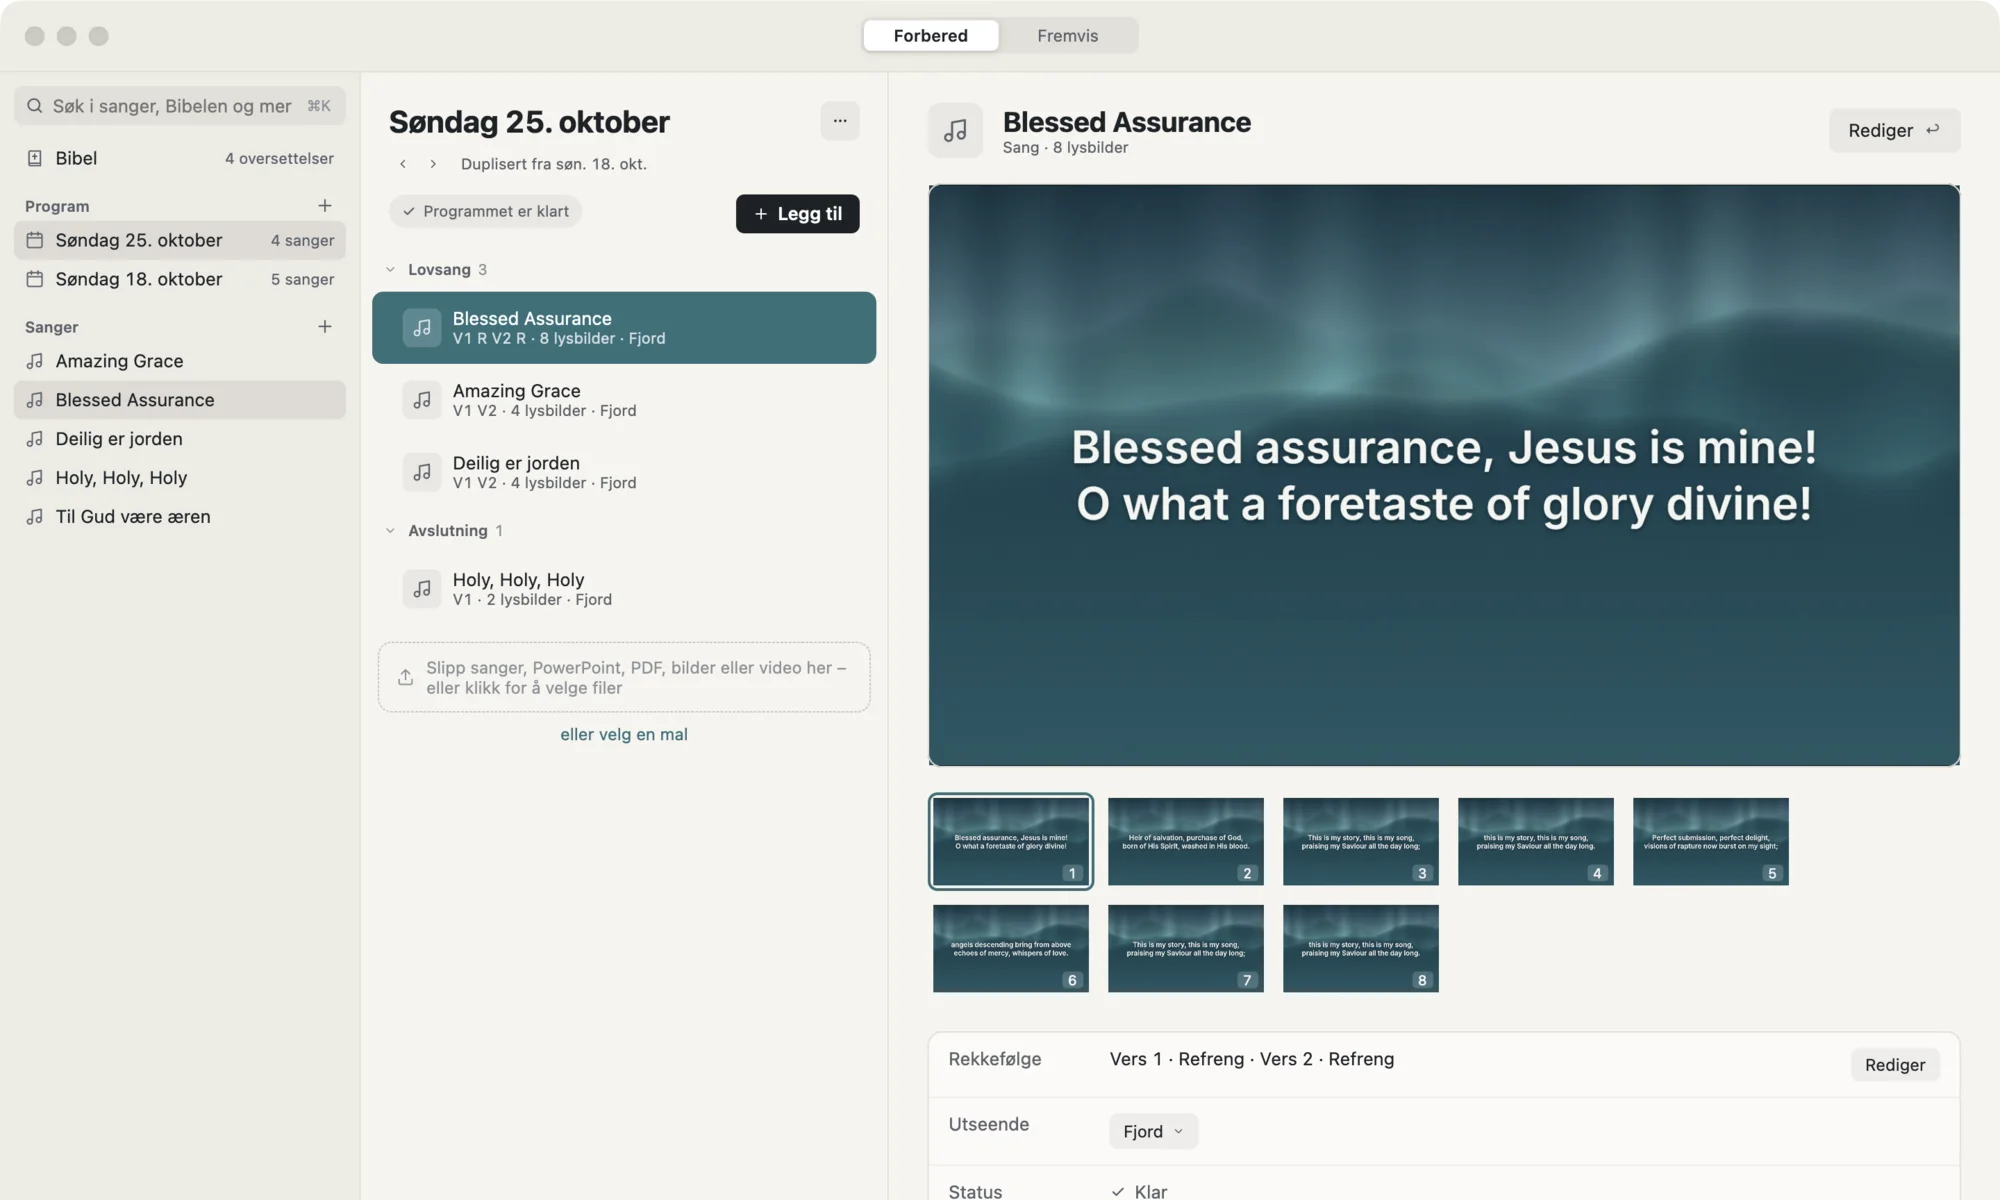This screenshot has width=2000, height=1200.
Task: Switch to the Forbered tab
Action: coord(931,36)
